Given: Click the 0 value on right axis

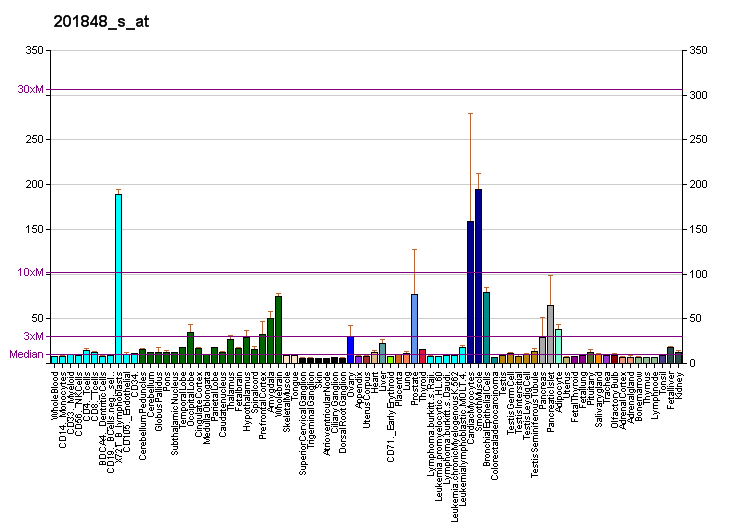Looking at the screenshot, I should pyautogui.click(x=693, y=363).
